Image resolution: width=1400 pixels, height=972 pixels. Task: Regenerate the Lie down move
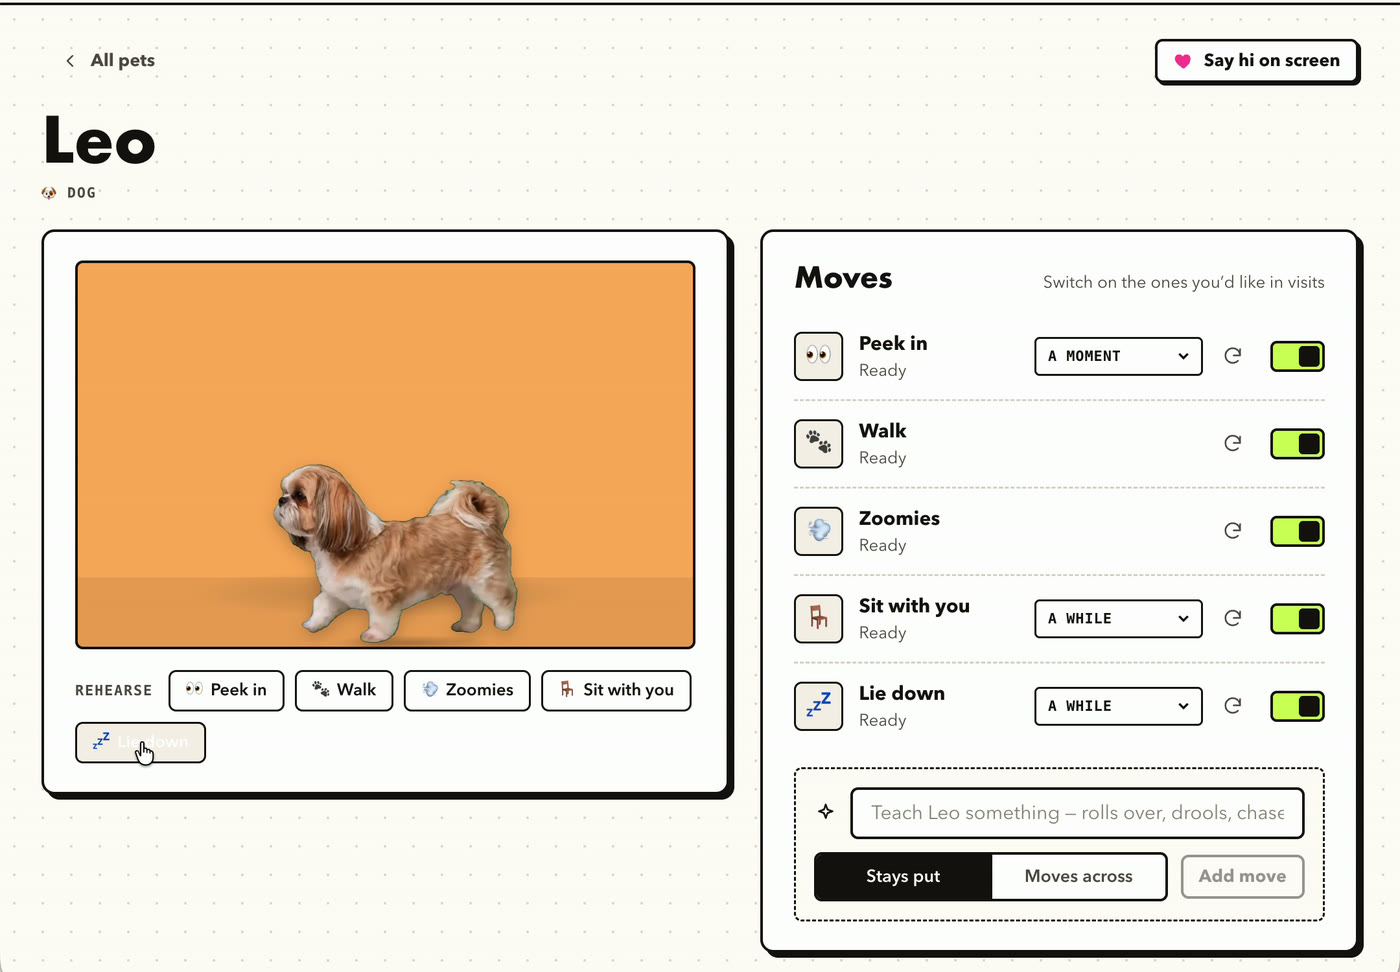pos(1233,706)
